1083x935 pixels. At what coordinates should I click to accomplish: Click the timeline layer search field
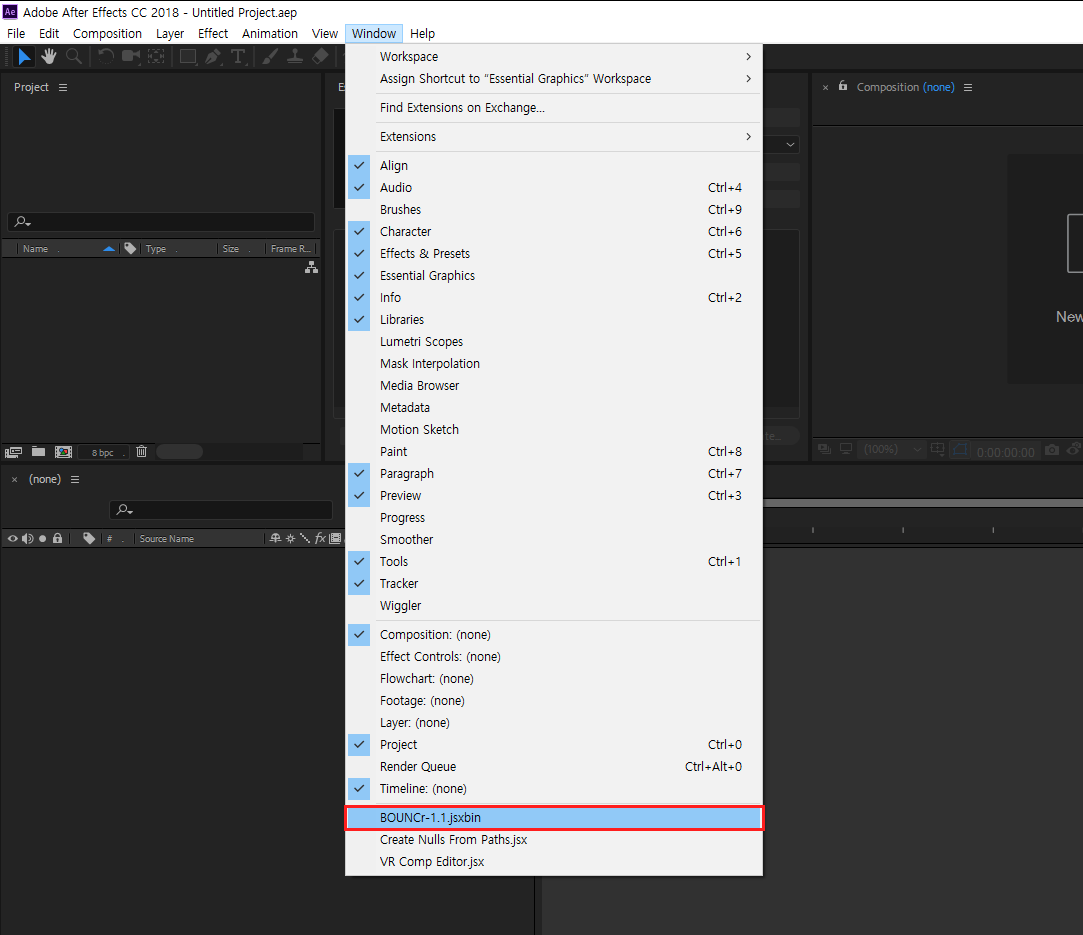pyautogui.click(x=221, y=510)
